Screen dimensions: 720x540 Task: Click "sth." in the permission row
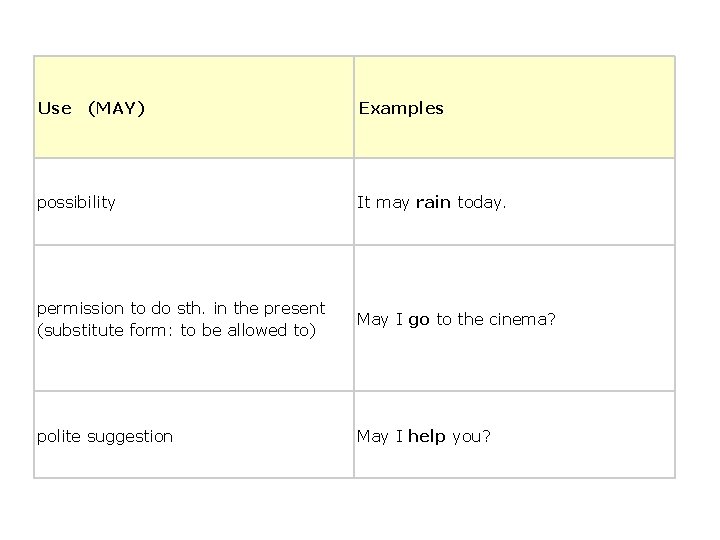[x=201, y=308]
